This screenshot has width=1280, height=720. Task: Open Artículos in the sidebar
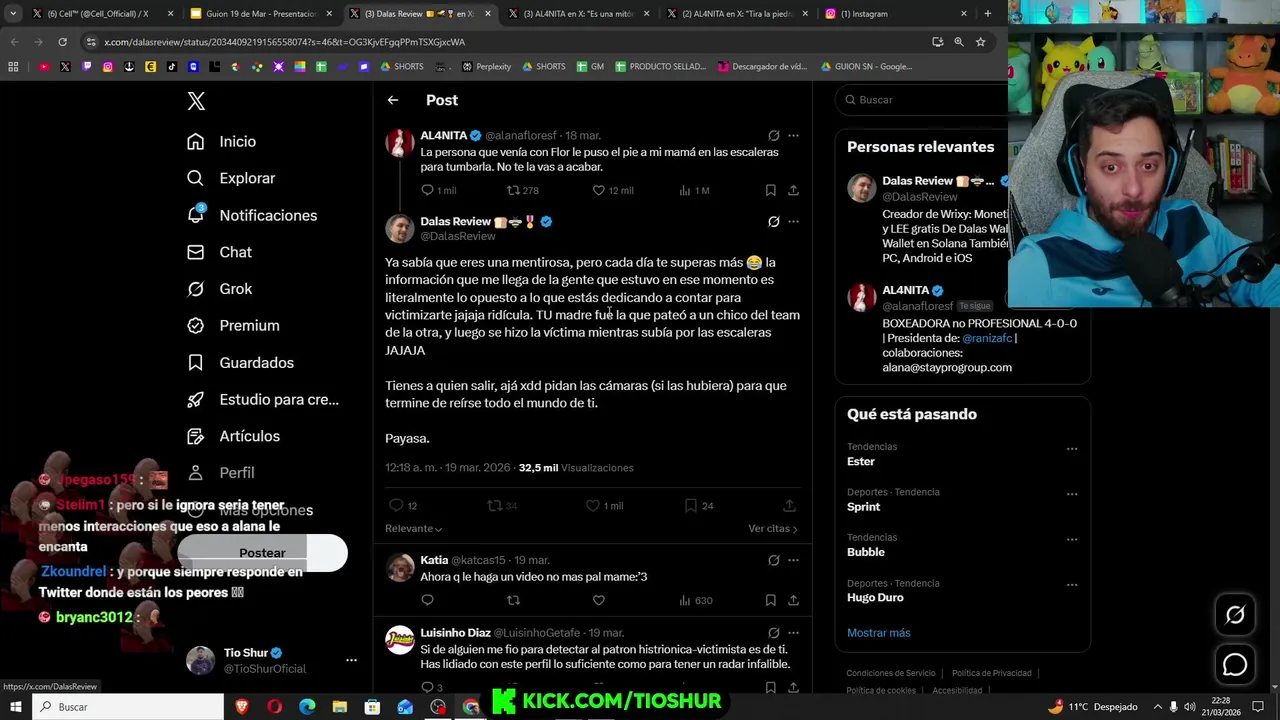[x=233, y=437]
